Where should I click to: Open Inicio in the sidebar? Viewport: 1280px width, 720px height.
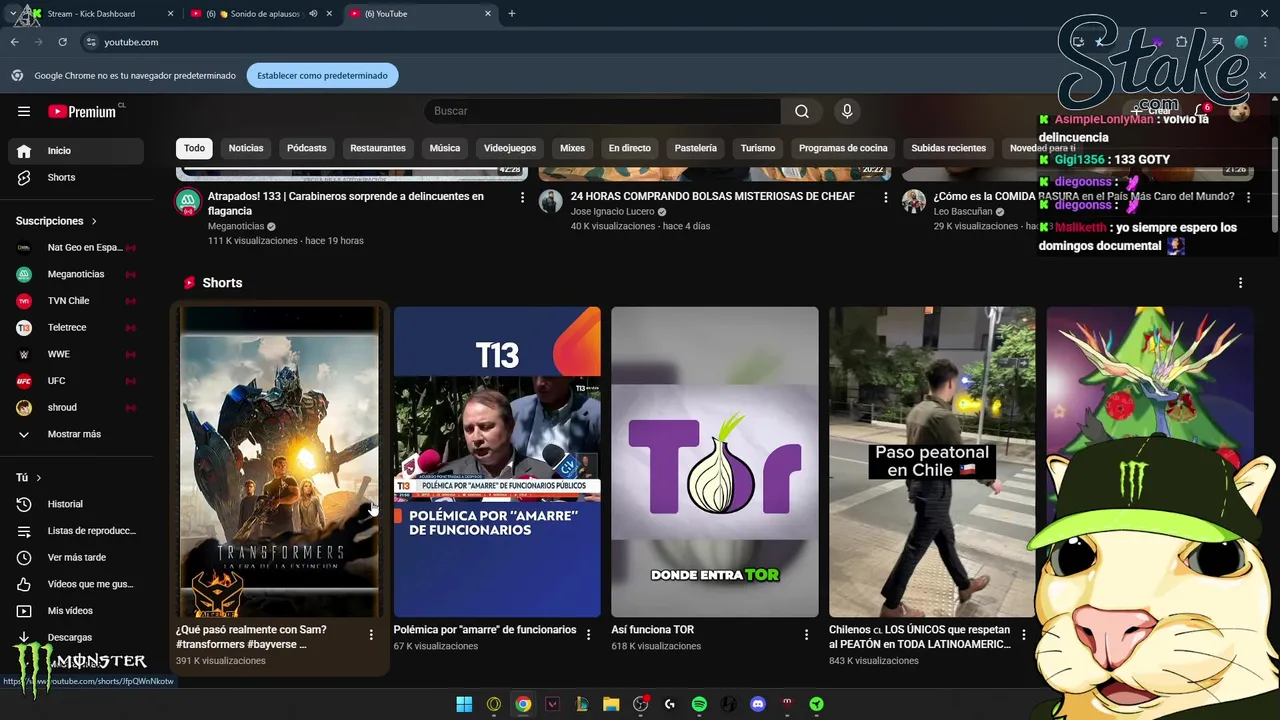click(76, 150)
